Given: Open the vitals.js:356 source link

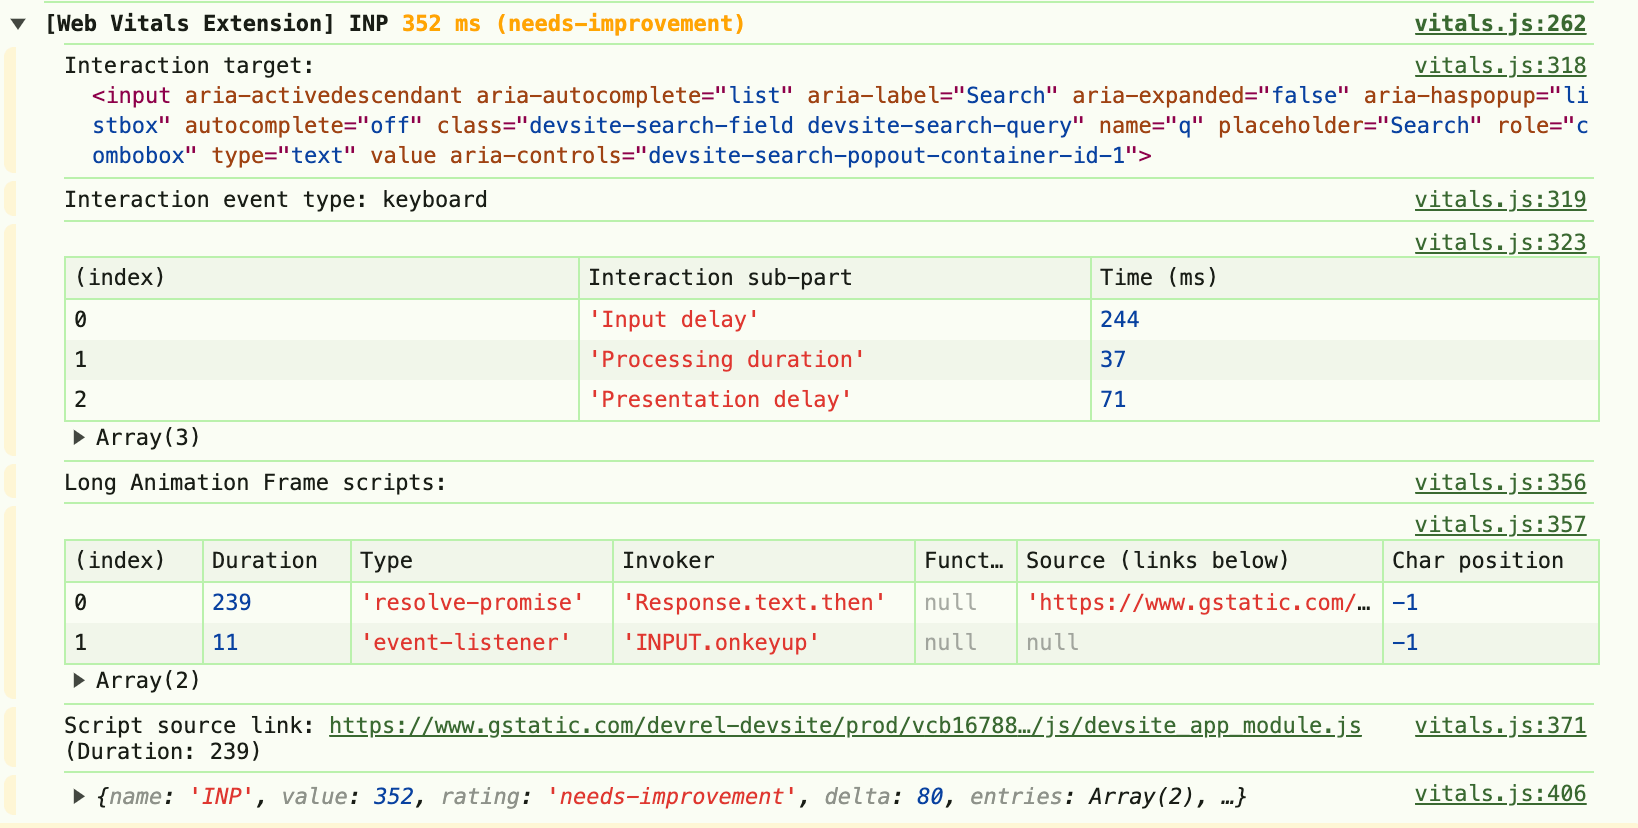Looking at the screenshot, I should tap(1499, 483).
